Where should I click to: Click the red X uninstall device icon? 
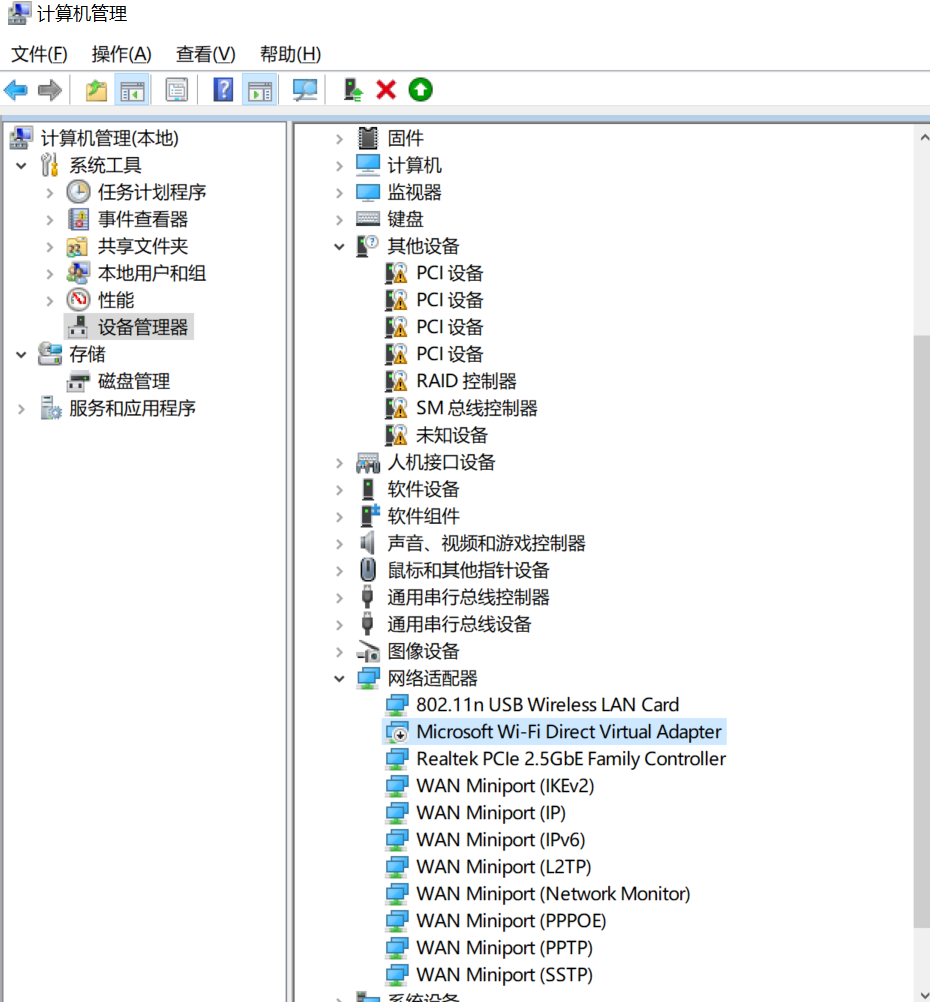coord(386,90)
